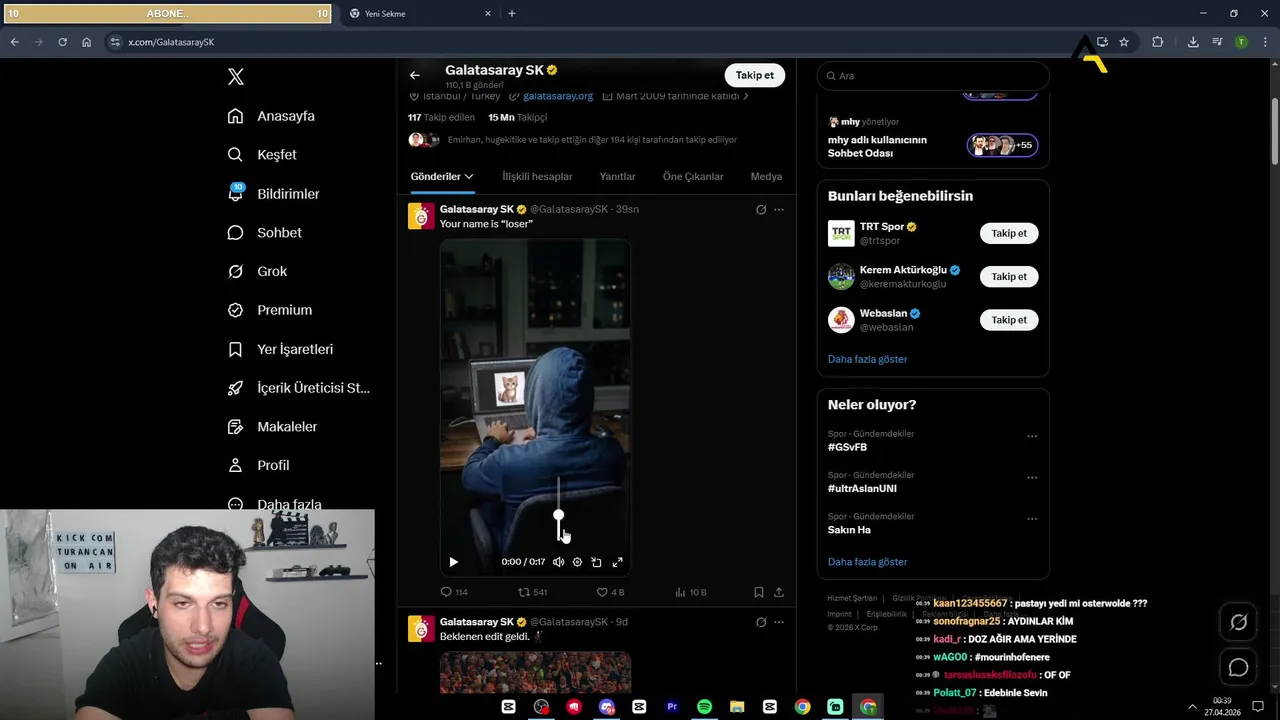Open İçerik Üreticisi Stüdyosu
1280x720 pixels.
coord(298,388)
